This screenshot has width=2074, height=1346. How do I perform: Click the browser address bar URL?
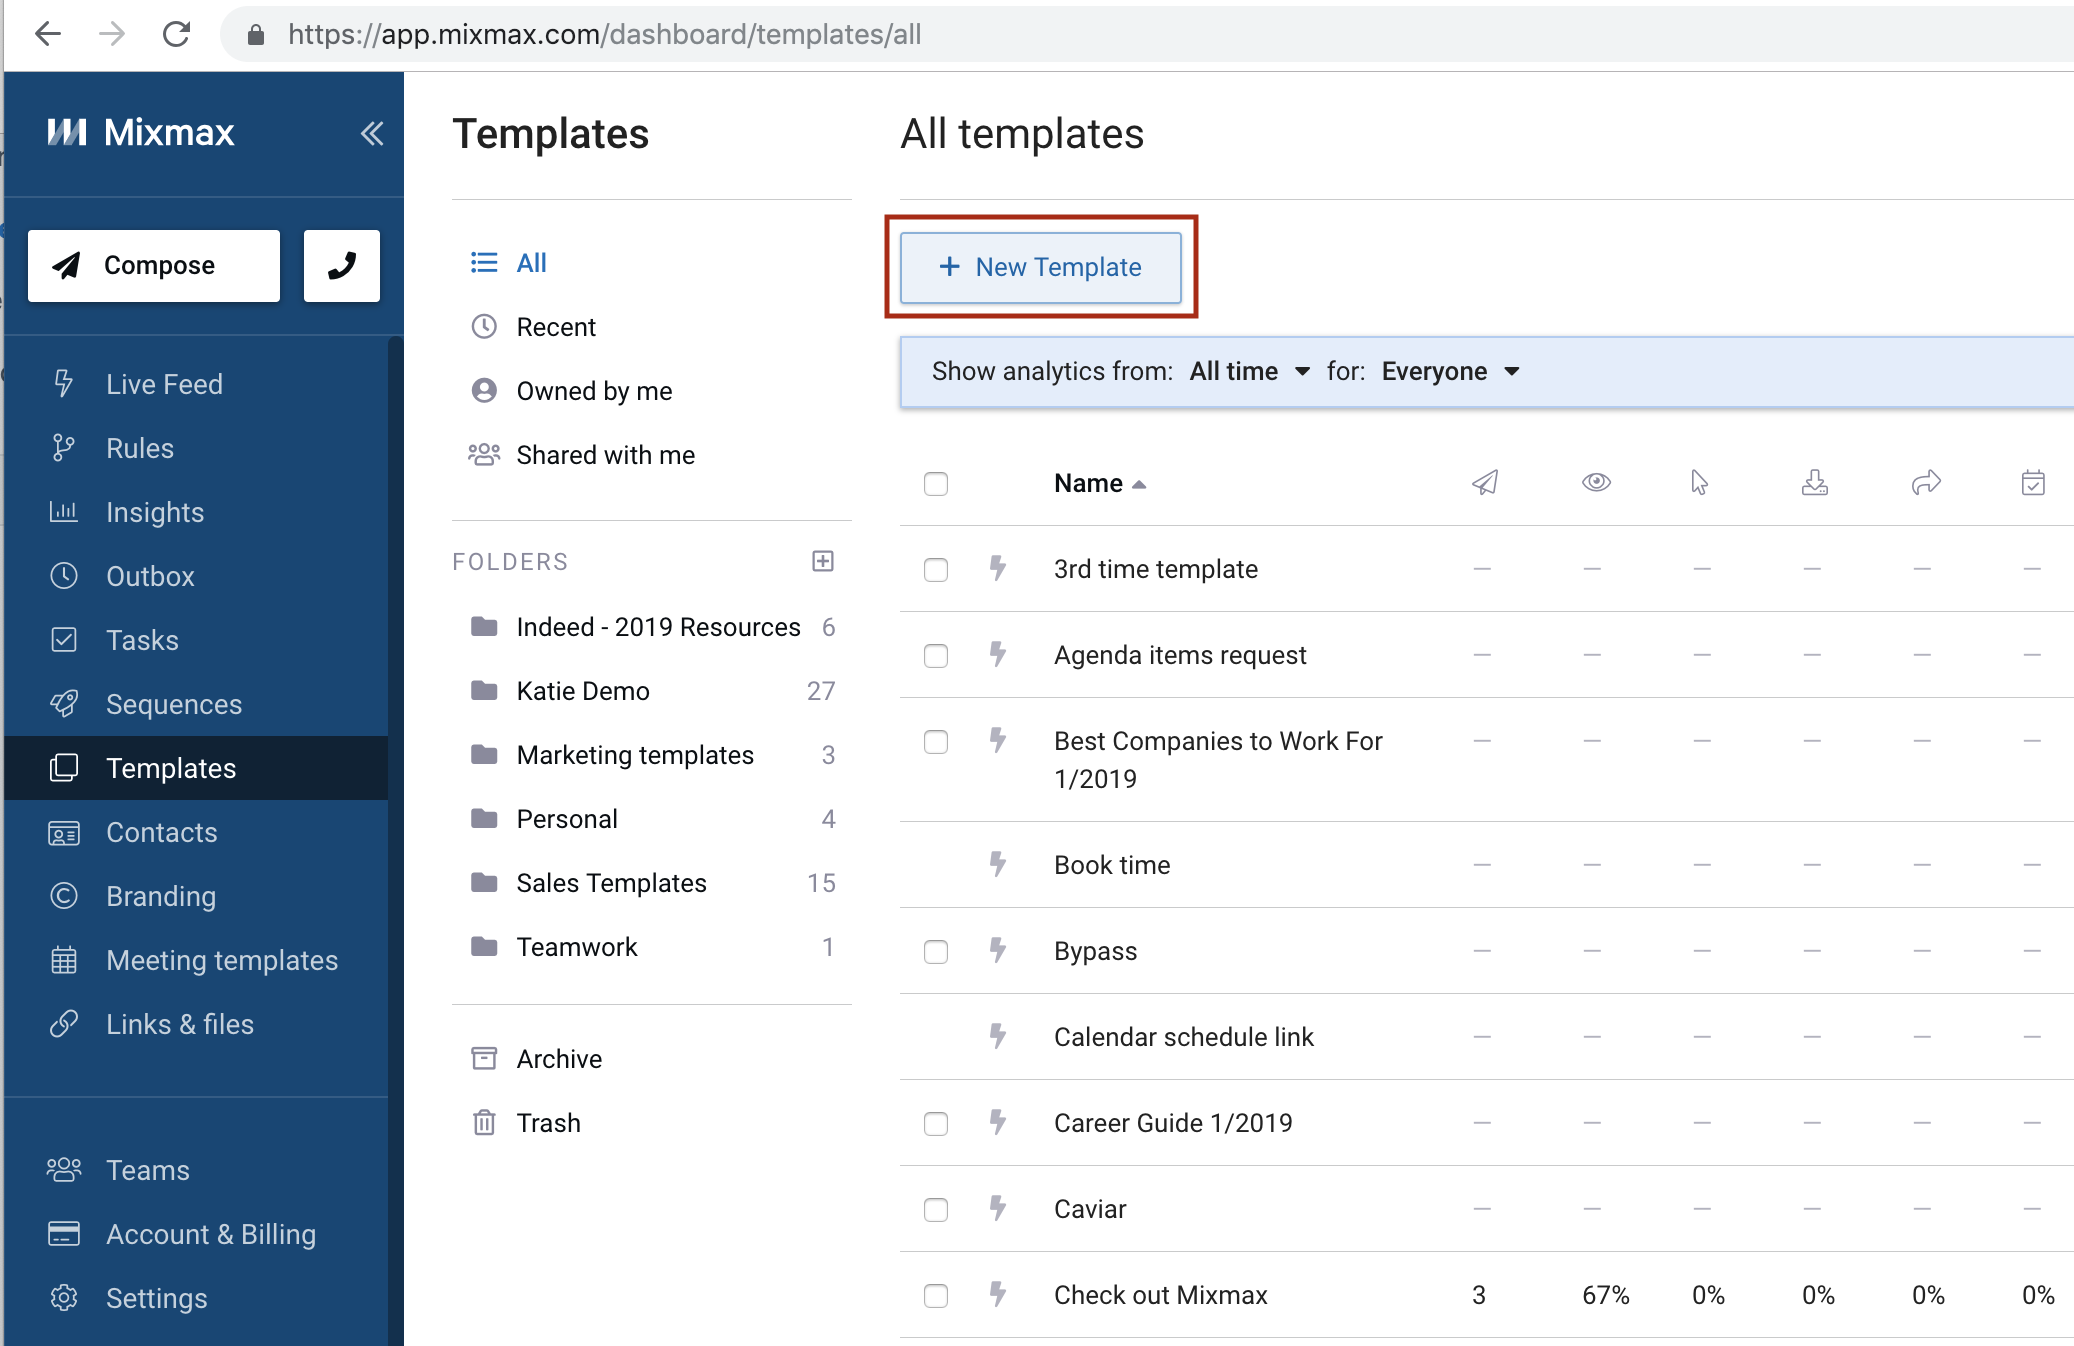click(x=604, y=34)
